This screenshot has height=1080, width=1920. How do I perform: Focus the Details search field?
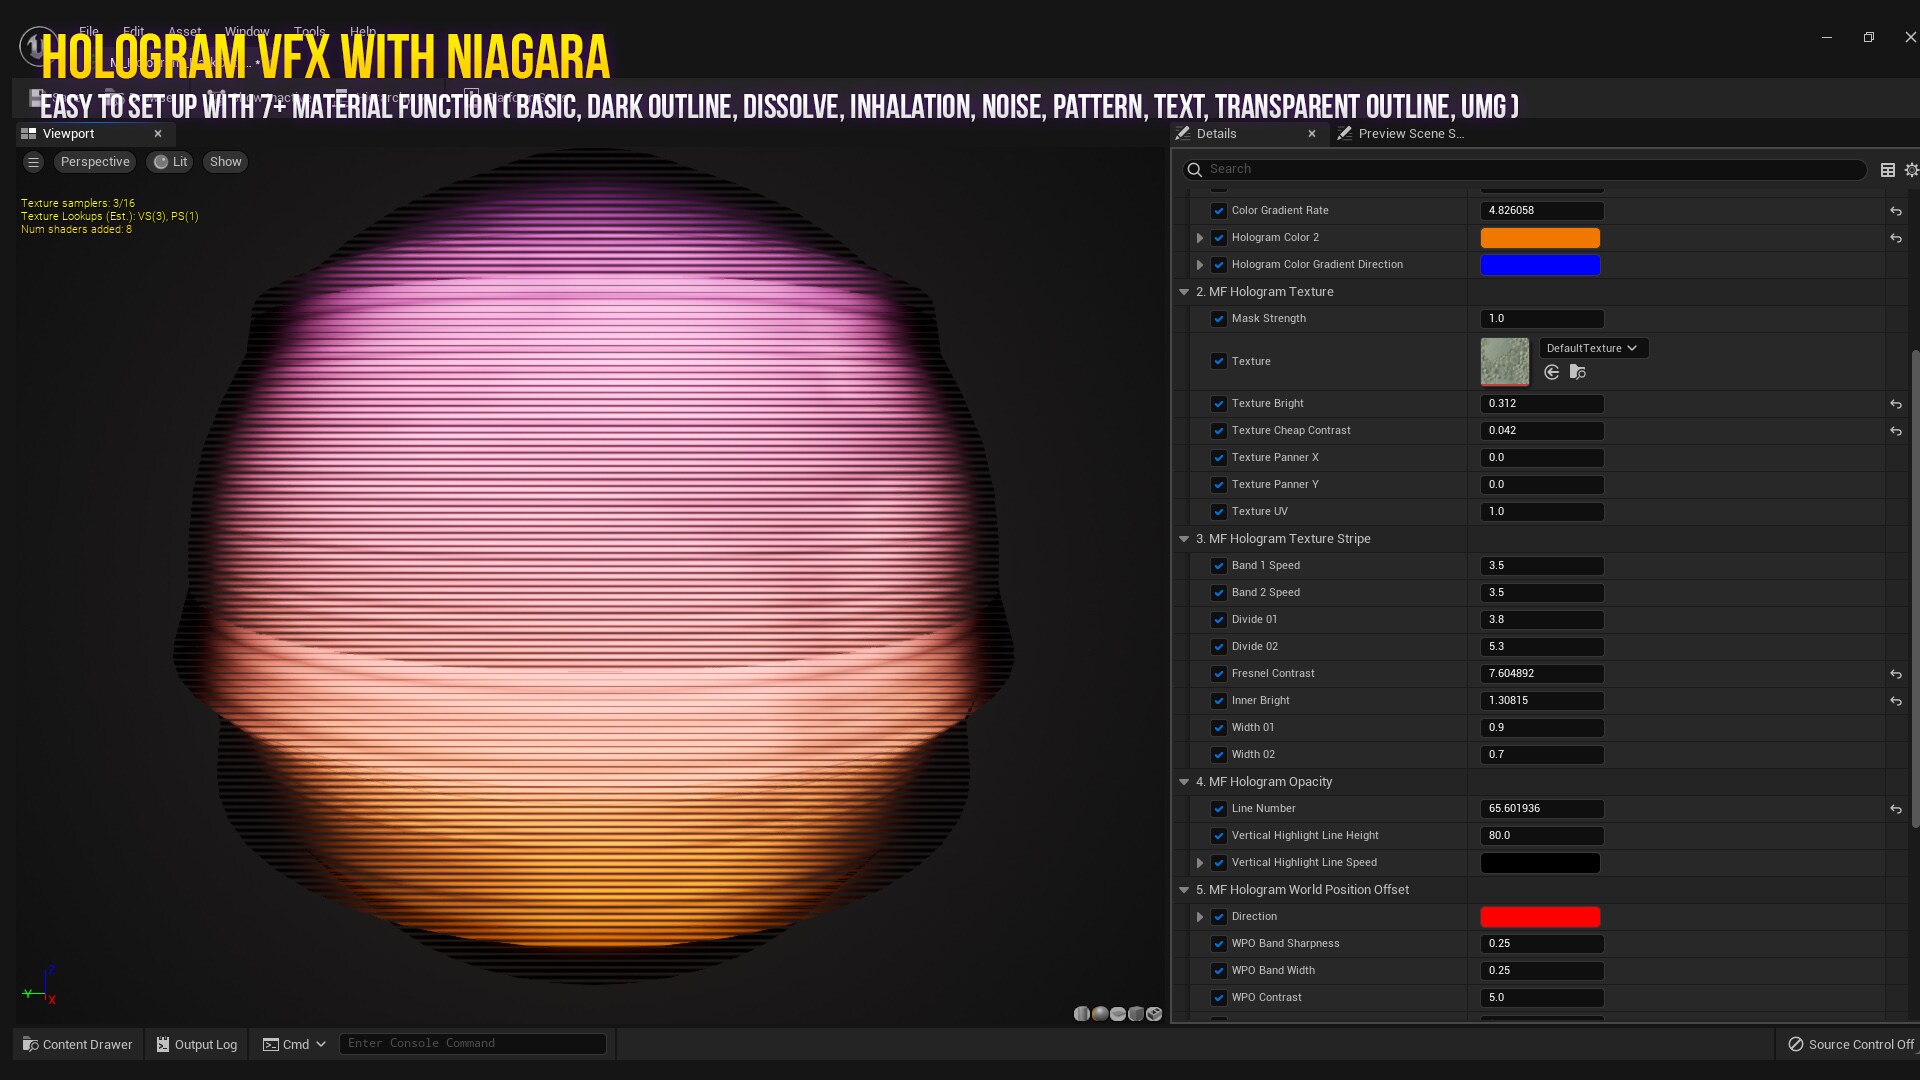tap(1525, 169)
